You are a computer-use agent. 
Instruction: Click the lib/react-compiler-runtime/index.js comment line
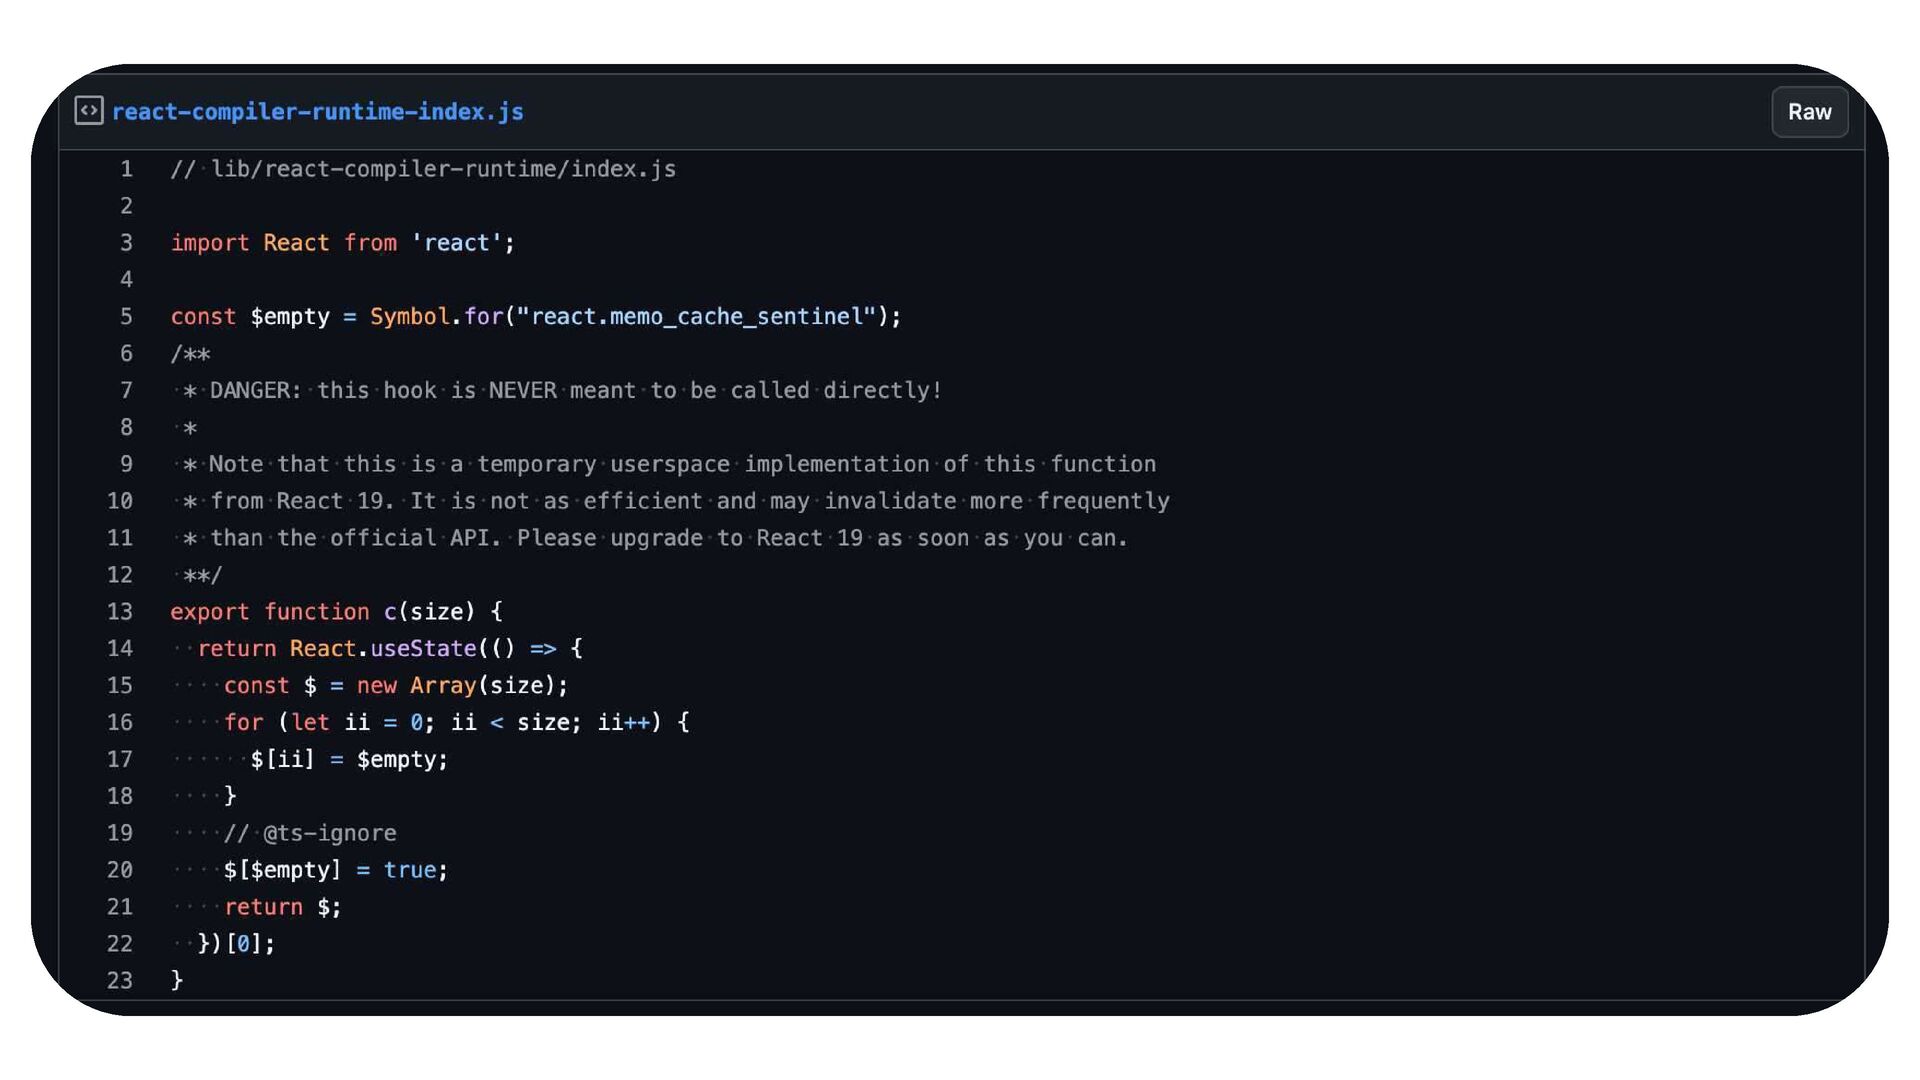pyautogui.click(x=423, y=169)
